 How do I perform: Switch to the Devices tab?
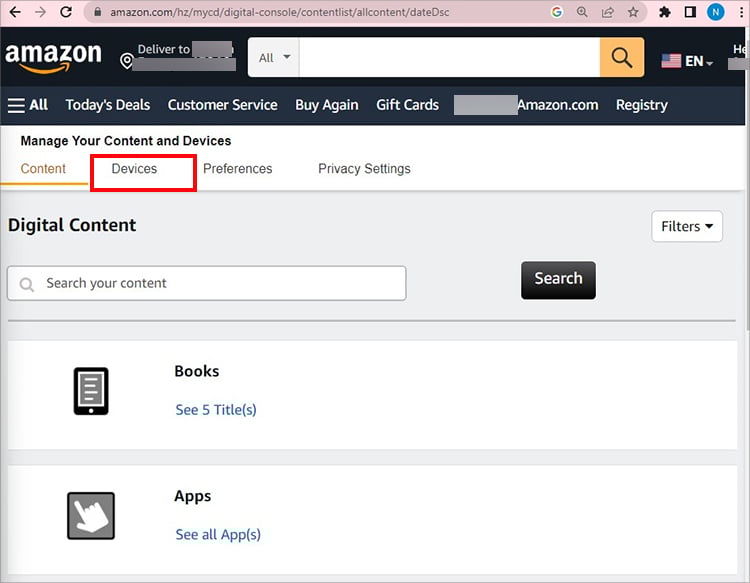134,169
